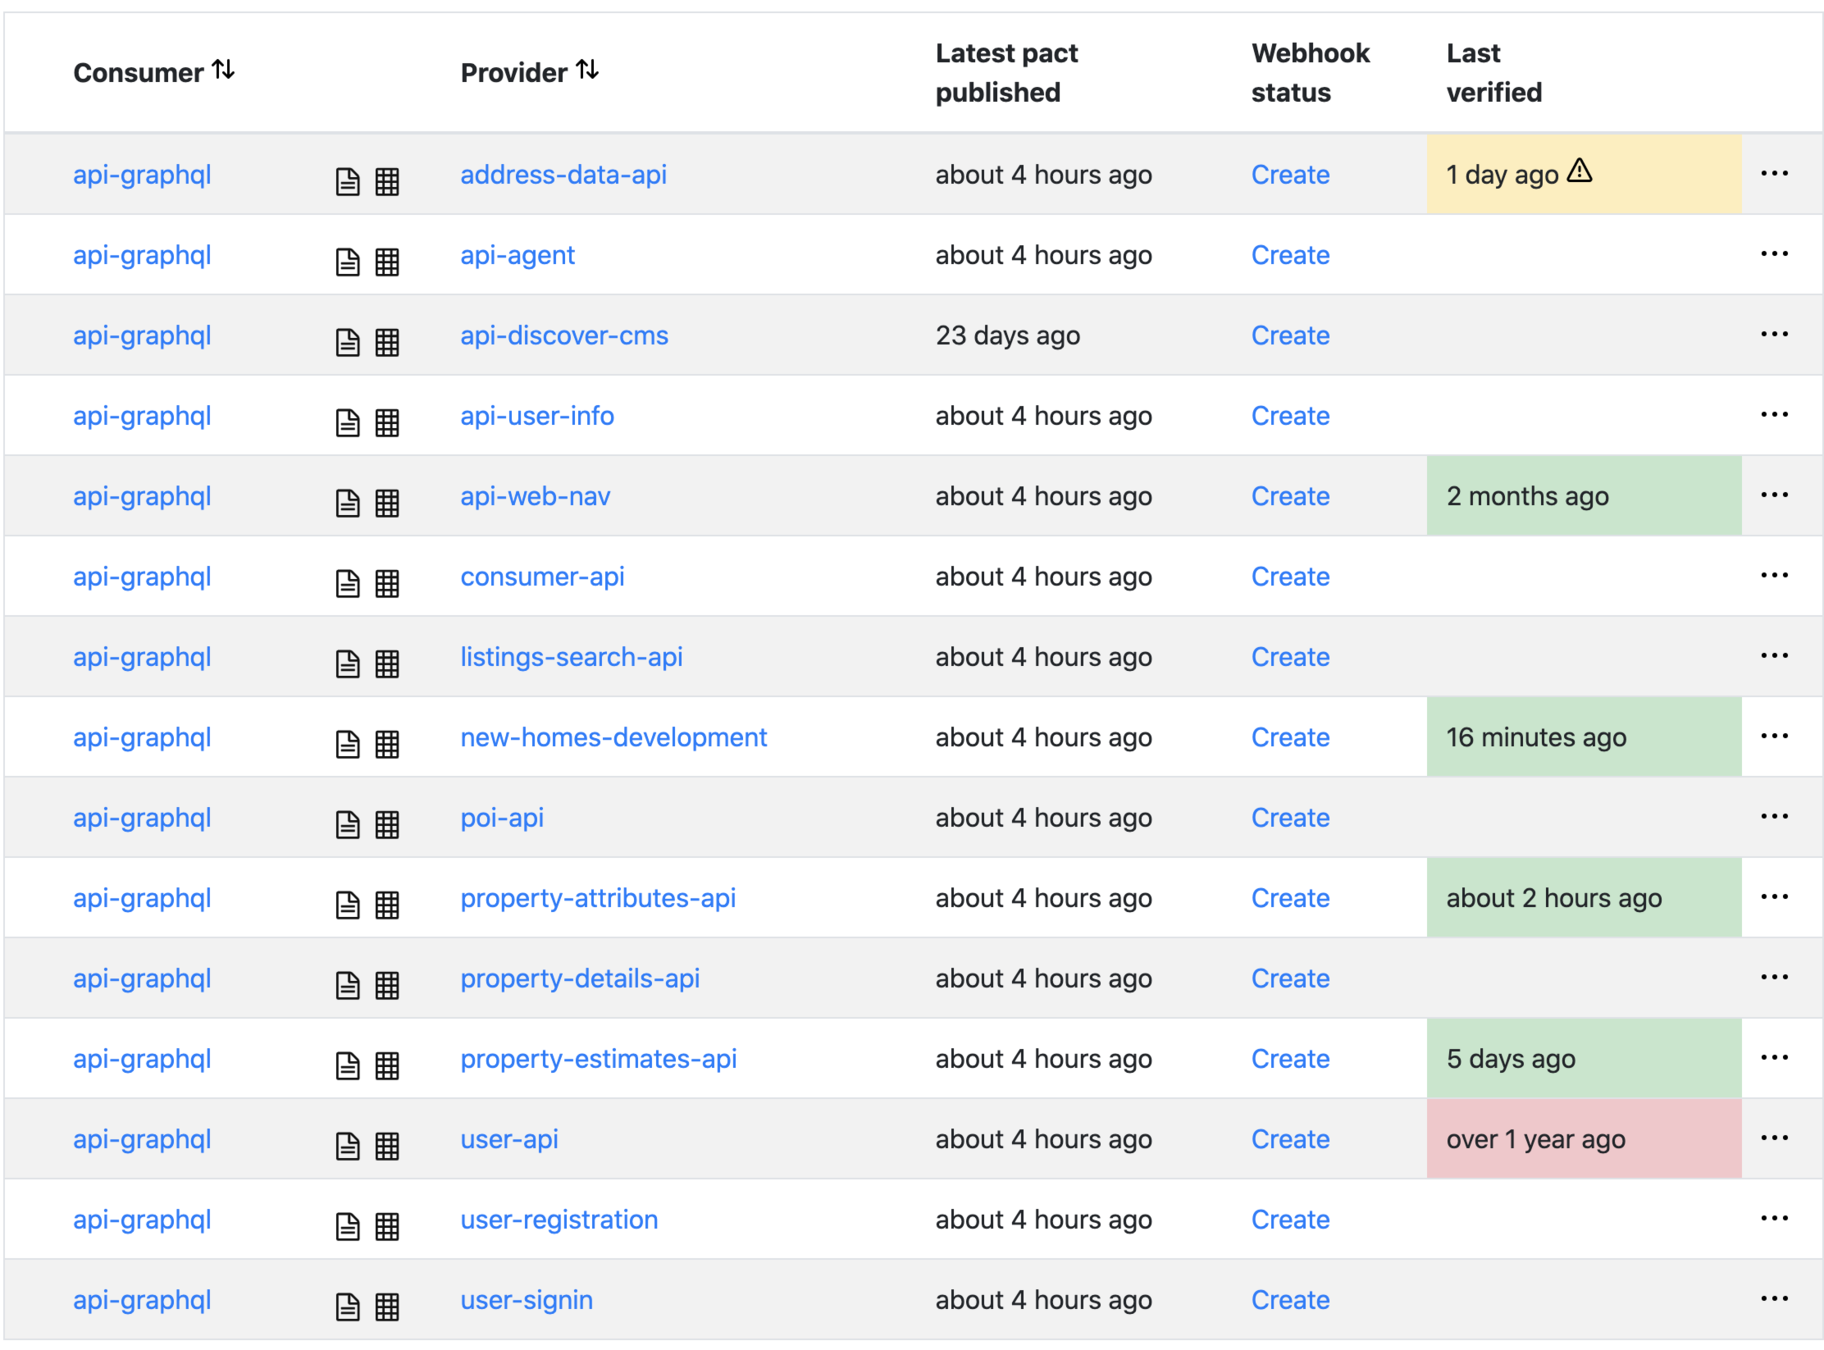
Task: Sort table by Consumer column arrows
Action: click(224, 70)
